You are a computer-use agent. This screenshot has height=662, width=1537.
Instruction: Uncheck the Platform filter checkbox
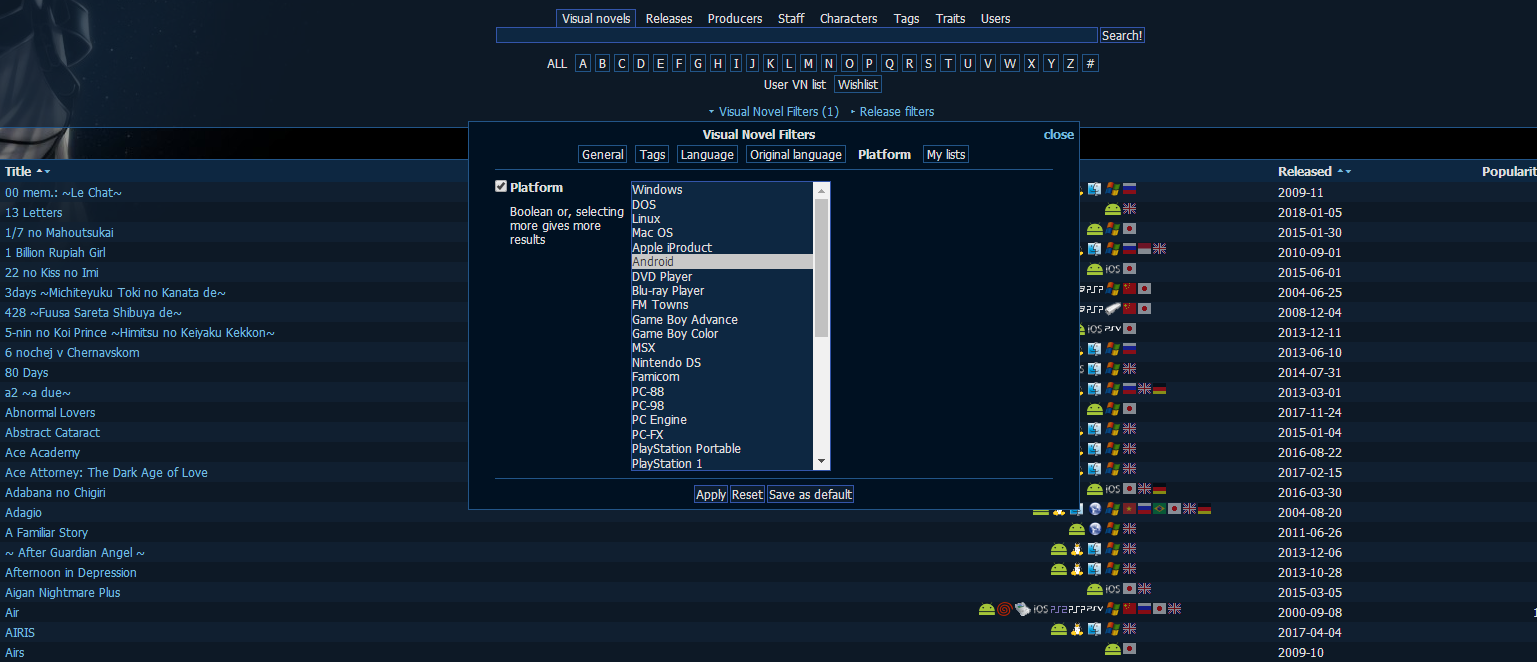(x=501, y=186)
